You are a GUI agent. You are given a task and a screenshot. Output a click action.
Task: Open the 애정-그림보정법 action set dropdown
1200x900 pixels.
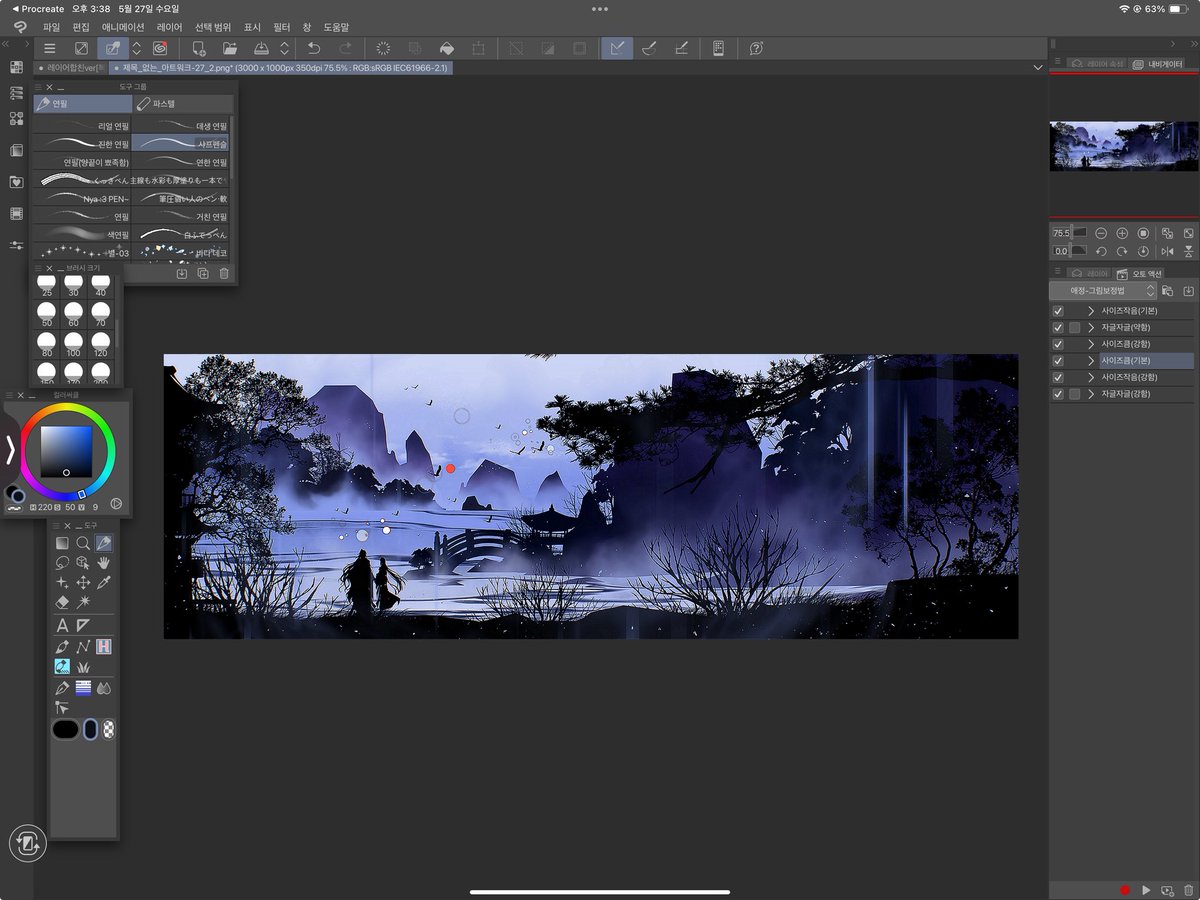(1103, 291)
